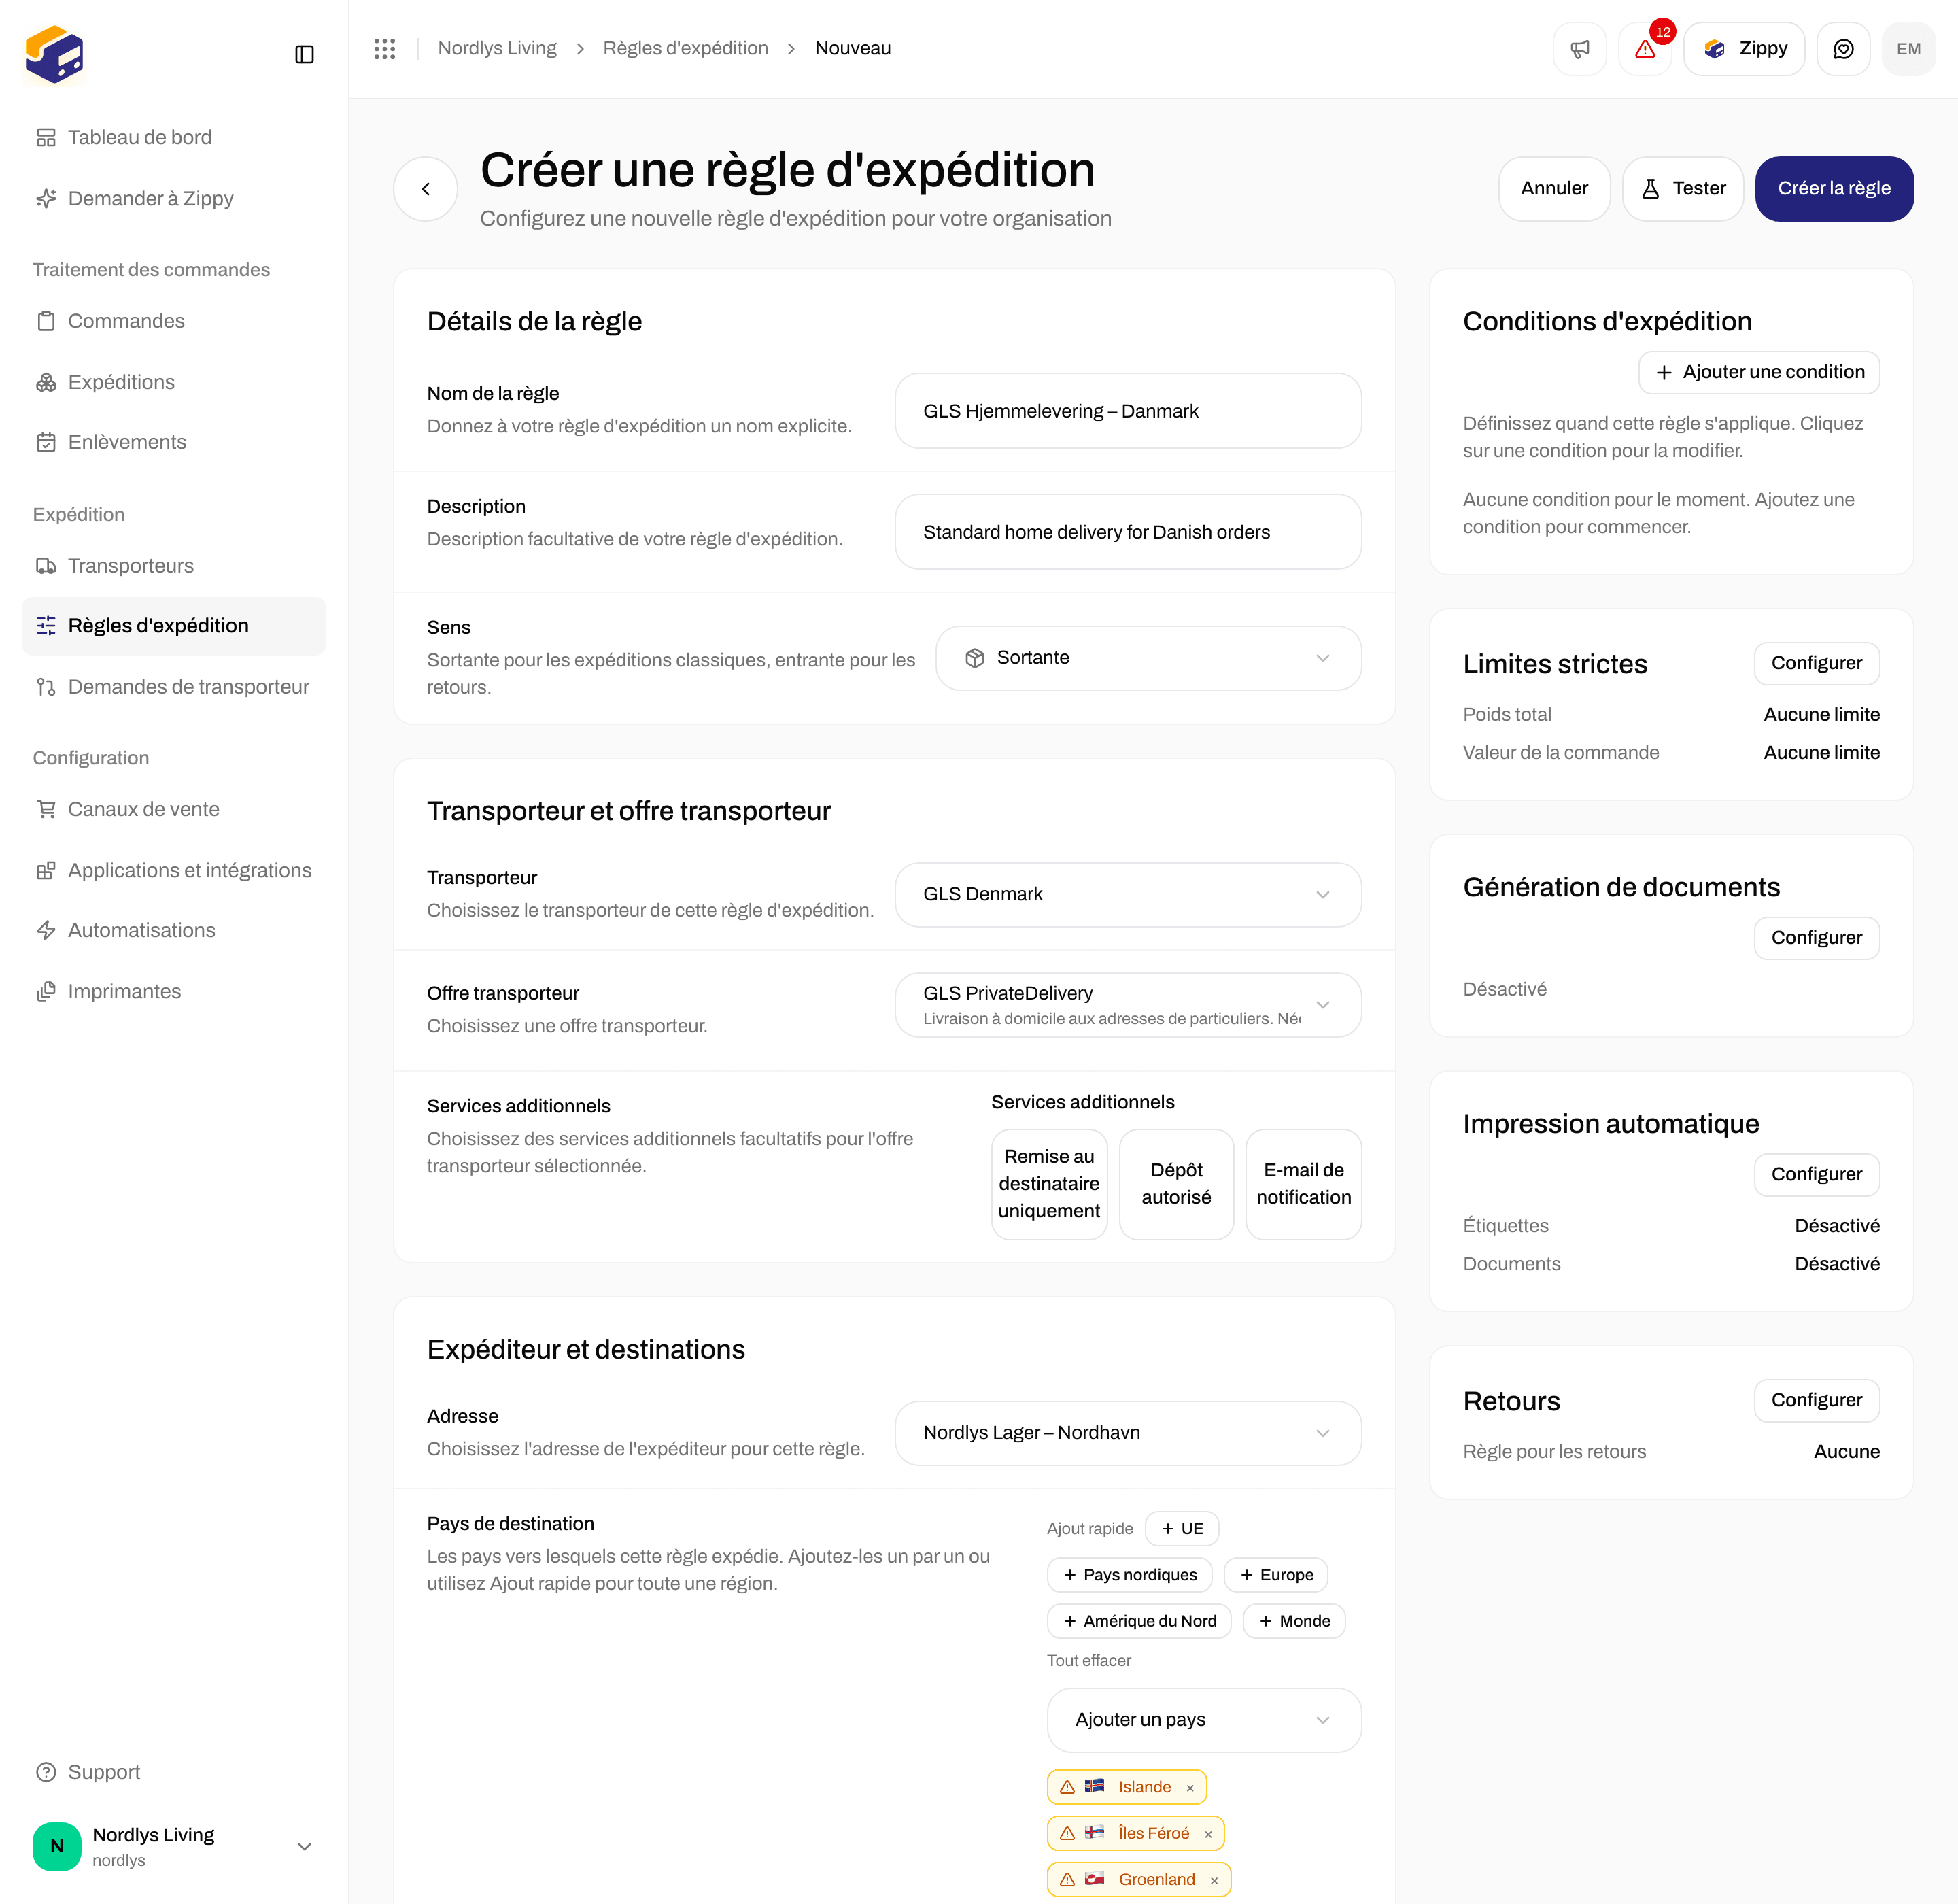Screen dimensions: 1958x1904
Task: Open Demander à Zippy in sidebar
Action: pyautogui.click(x=174, y=198)
